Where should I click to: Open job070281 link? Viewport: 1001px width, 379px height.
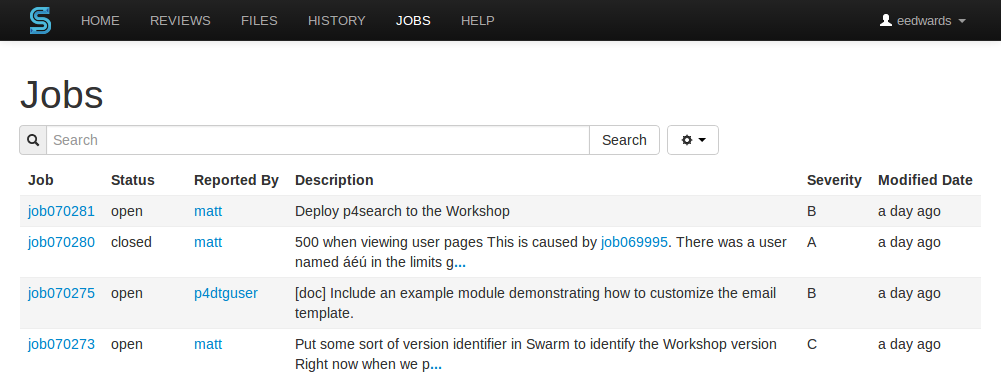point(61,211)
